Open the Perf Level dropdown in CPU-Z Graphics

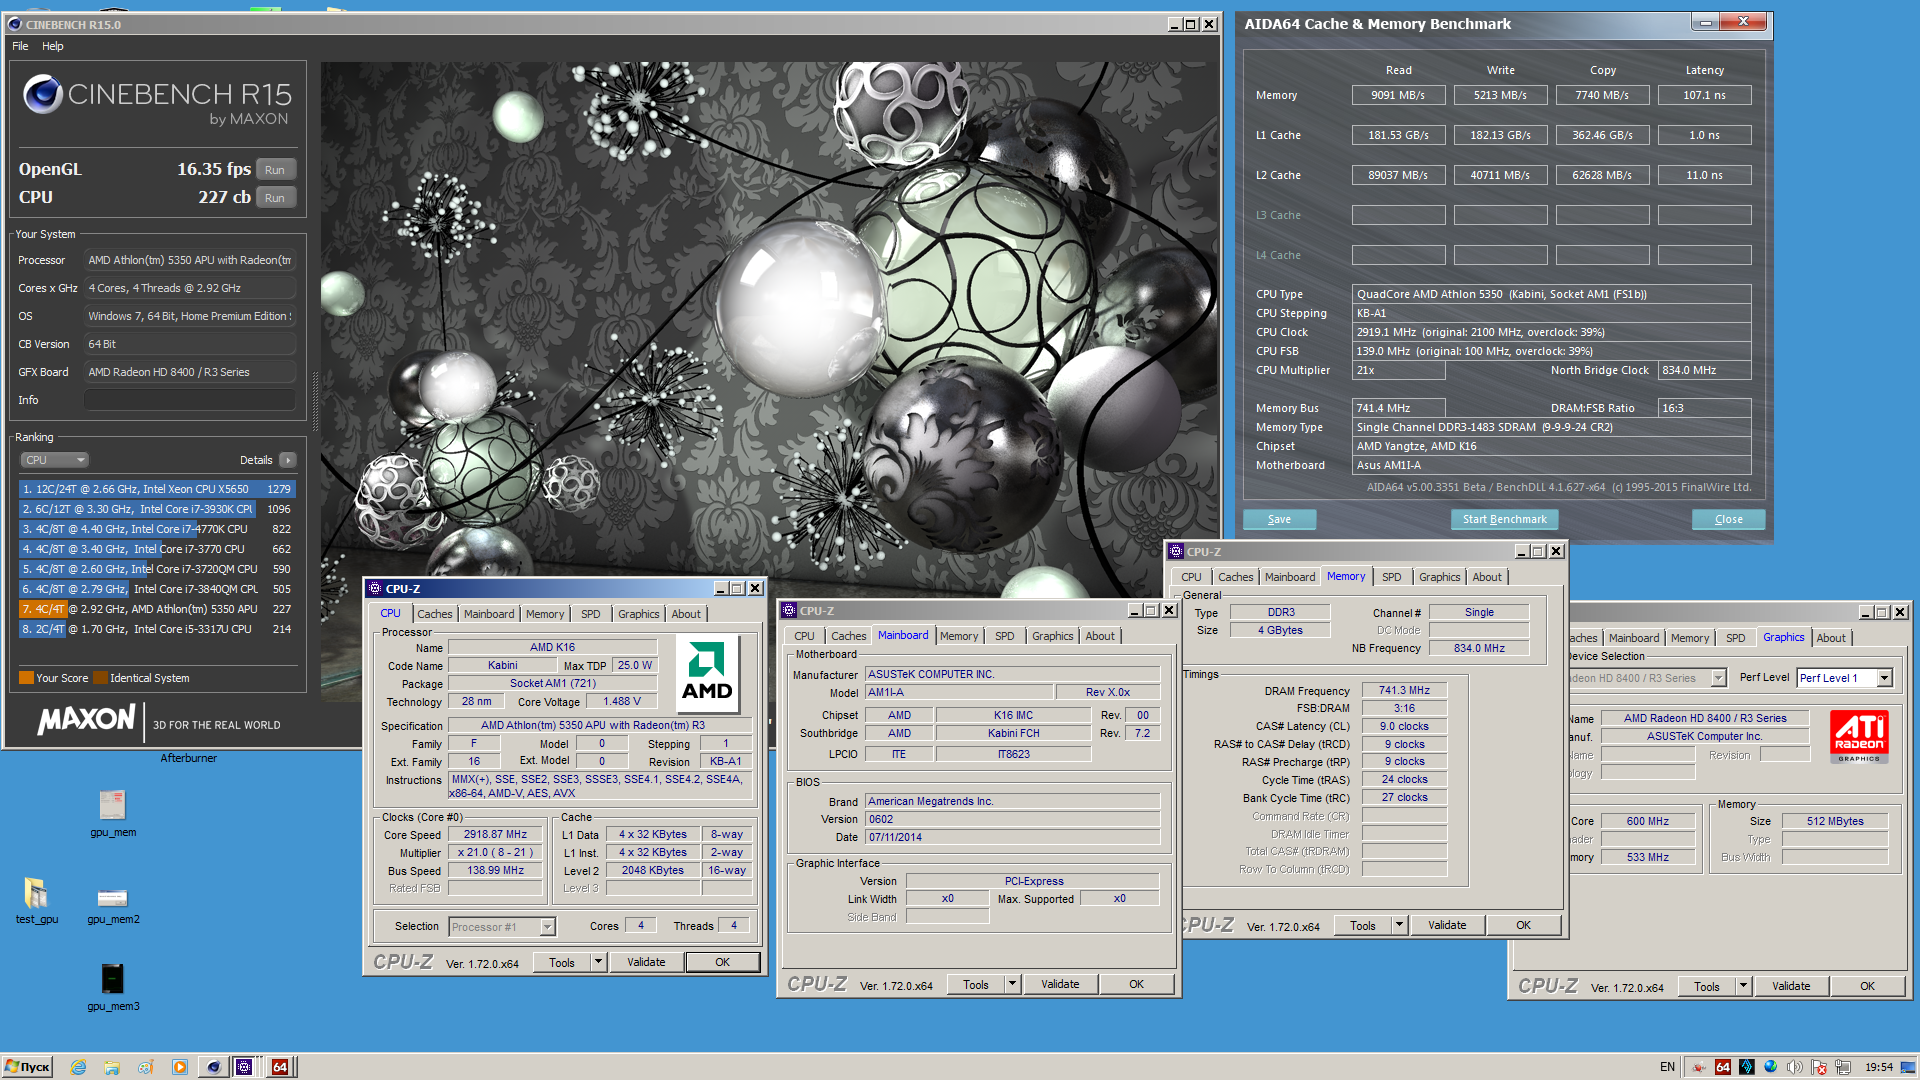coord(1885,678)
